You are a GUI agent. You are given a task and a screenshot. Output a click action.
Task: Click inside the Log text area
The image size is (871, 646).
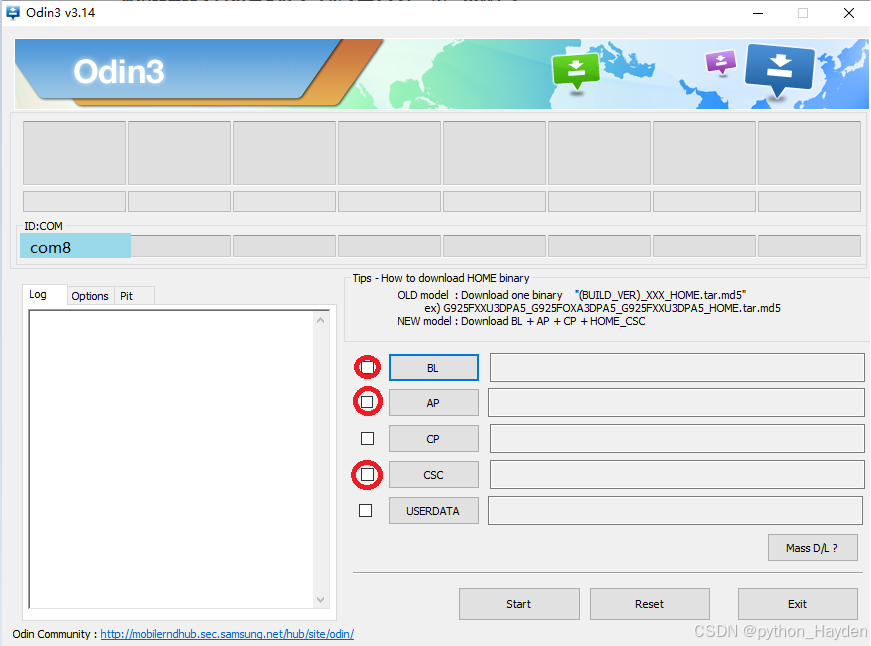(172, 459)
